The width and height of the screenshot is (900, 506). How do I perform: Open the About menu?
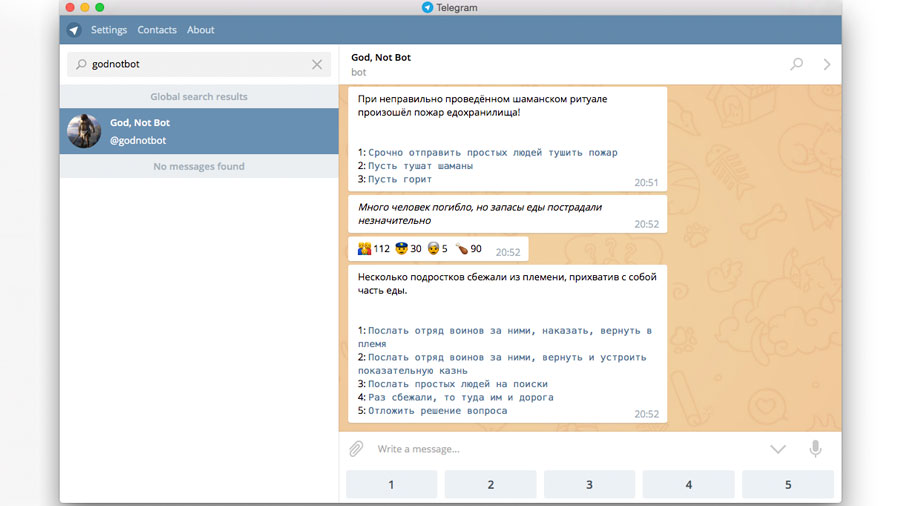click(x=200, y=30)
